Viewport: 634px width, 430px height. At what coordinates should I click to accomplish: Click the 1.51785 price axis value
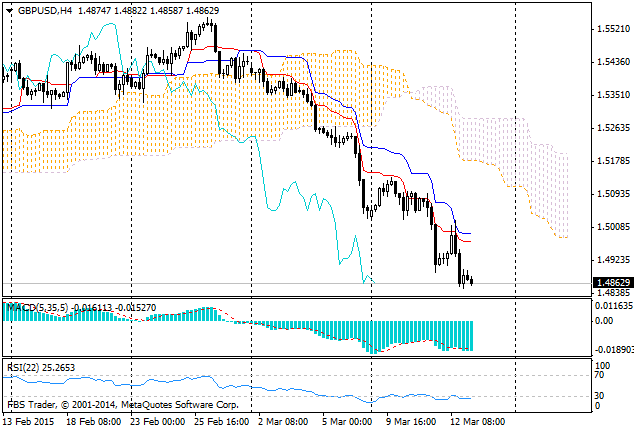point(613,161)
